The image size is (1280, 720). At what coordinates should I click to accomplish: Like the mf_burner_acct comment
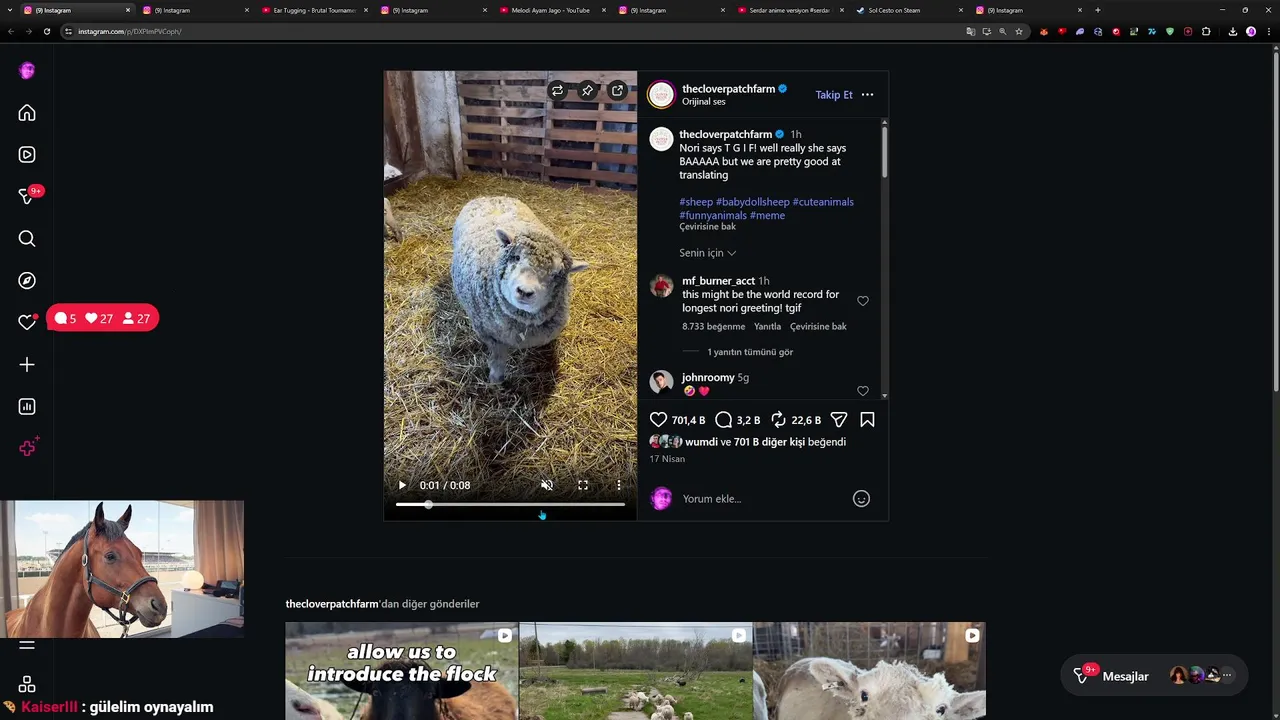(x=863, y=301)
